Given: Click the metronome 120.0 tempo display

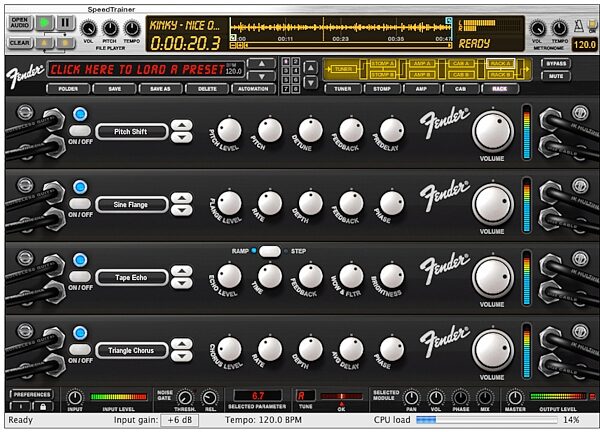Looking at the screenshot, I should click(584, 44).
